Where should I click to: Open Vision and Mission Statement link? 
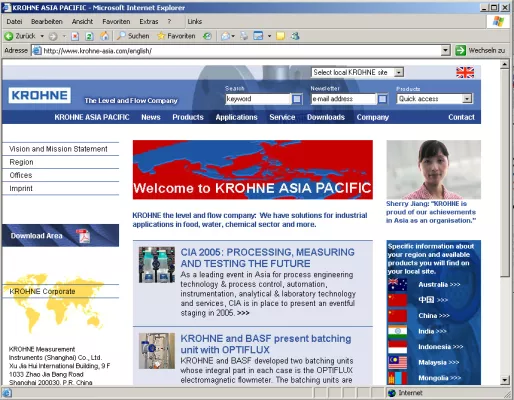point(58,149)
